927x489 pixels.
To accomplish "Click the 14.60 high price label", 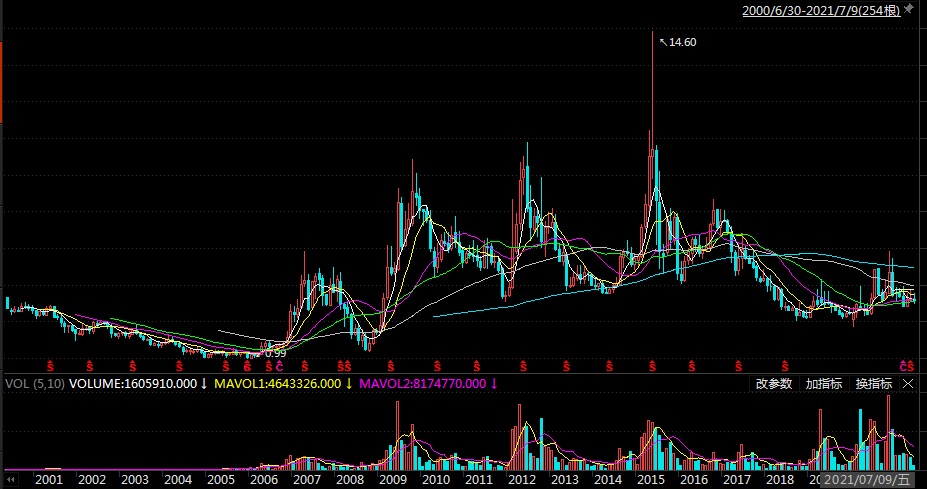I will pyautogui.click(x=683, y=42).
